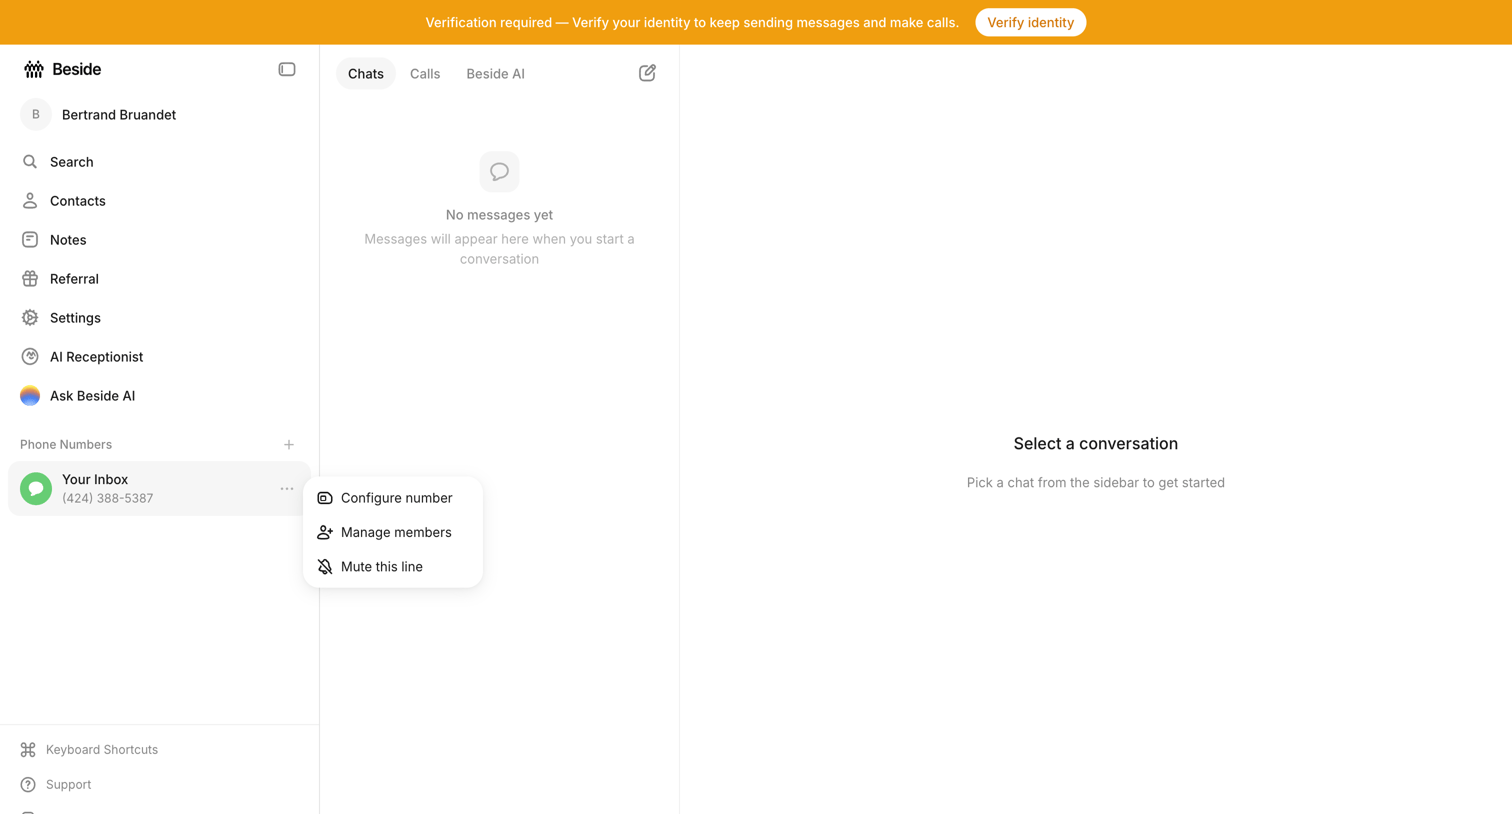Click the No messages yet text
This screenshot has width=1512, height=814.
499,215
